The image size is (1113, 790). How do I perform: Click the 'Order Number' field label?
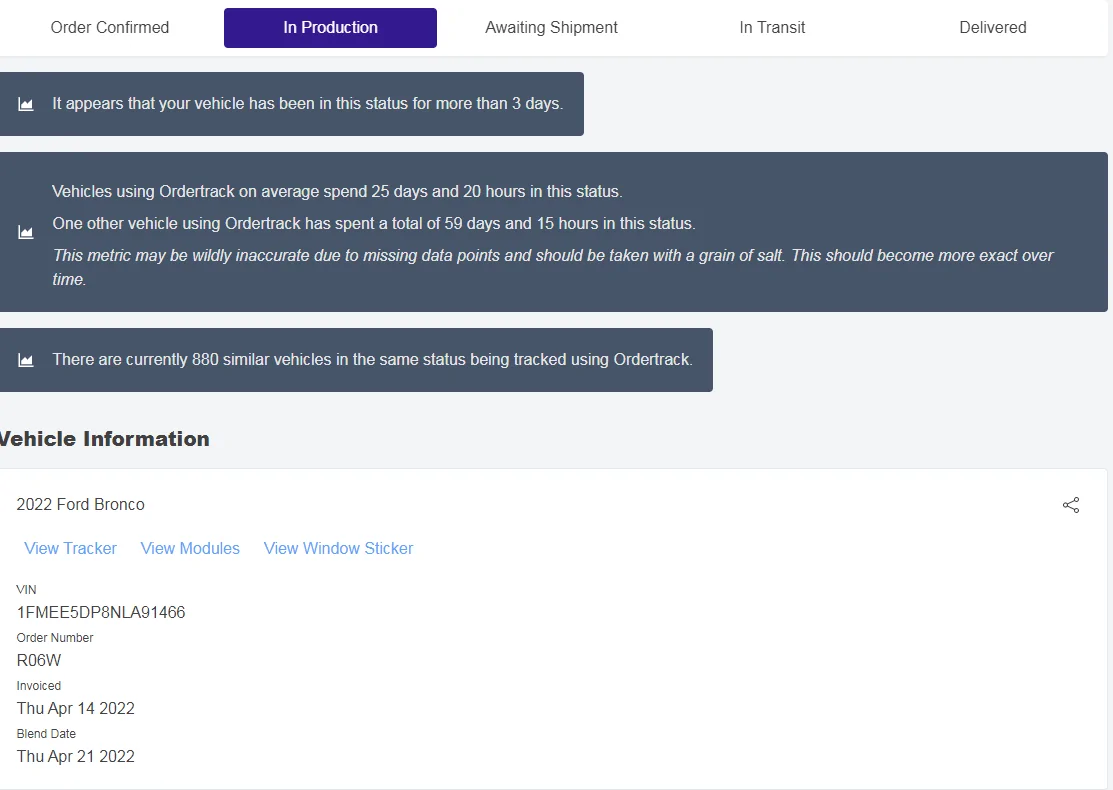55,638
